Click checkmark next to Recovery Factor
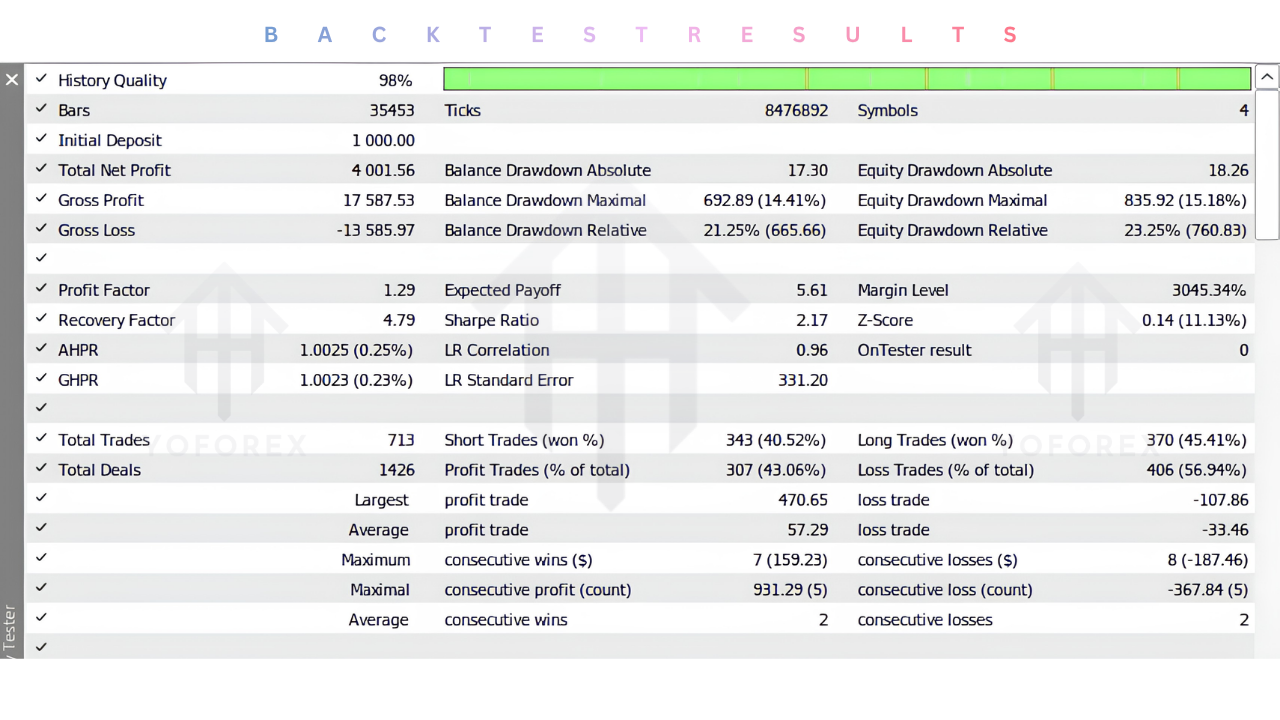This screenshot has height=720, width=1280. (x=41, y=318)
